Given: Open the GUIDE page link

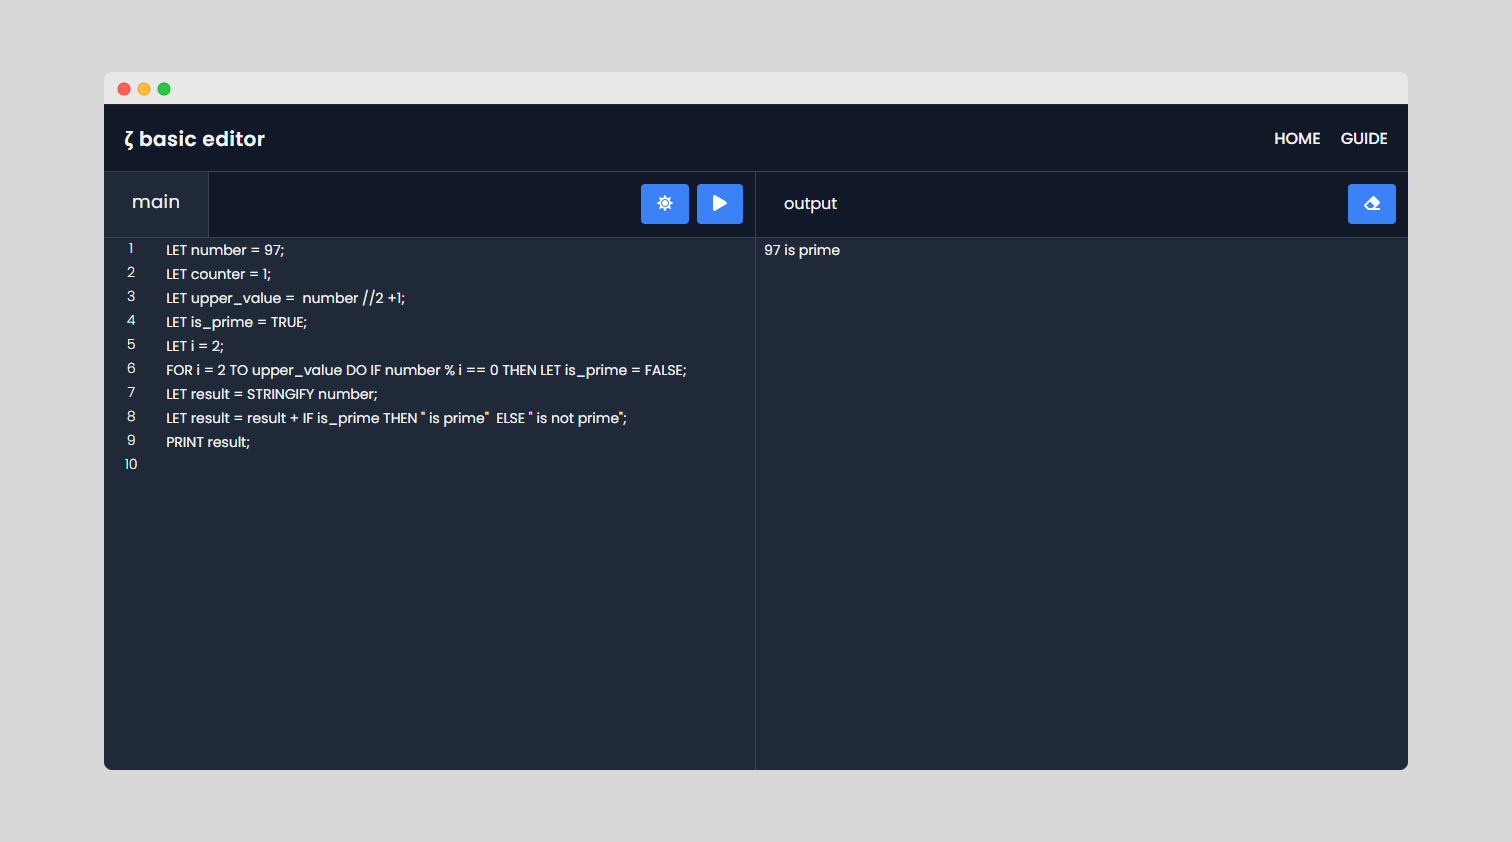Looking at the screenshot, I should 1364,139.
